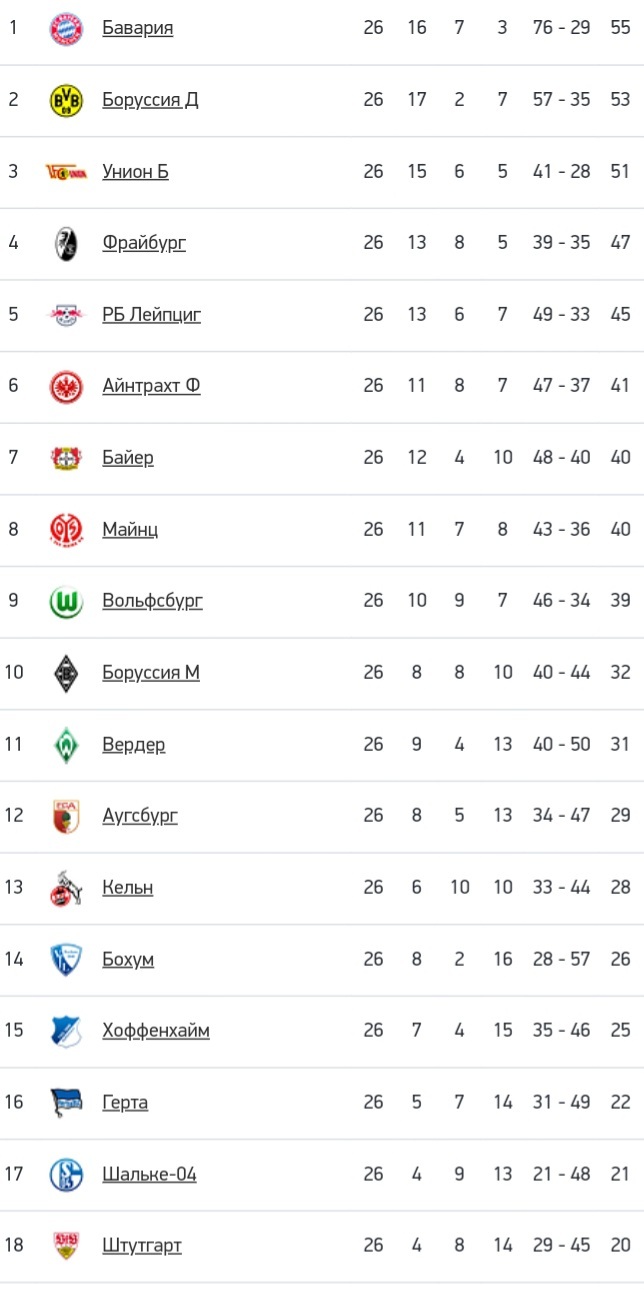The width and height of the screenshot is (644, 1291).
Task: Click the Werder Bremen diamond logo
Action: [x=67, y=745]
